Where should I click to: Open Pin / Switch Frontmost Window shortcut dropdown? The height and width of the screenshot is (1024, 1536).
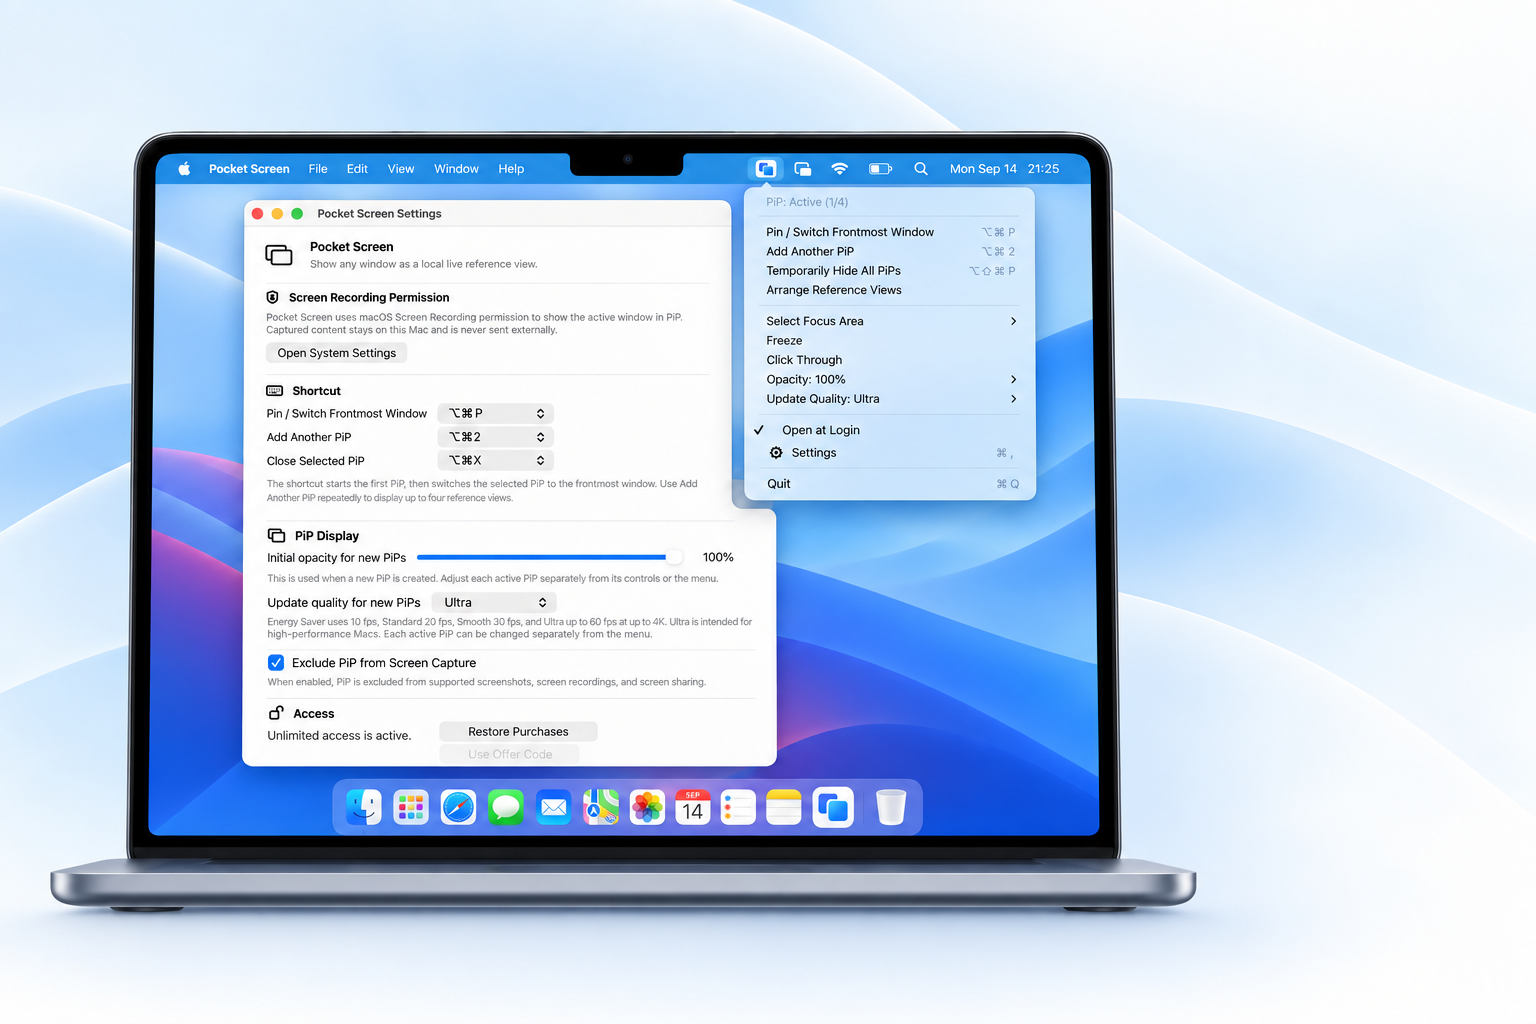point(495,413)
